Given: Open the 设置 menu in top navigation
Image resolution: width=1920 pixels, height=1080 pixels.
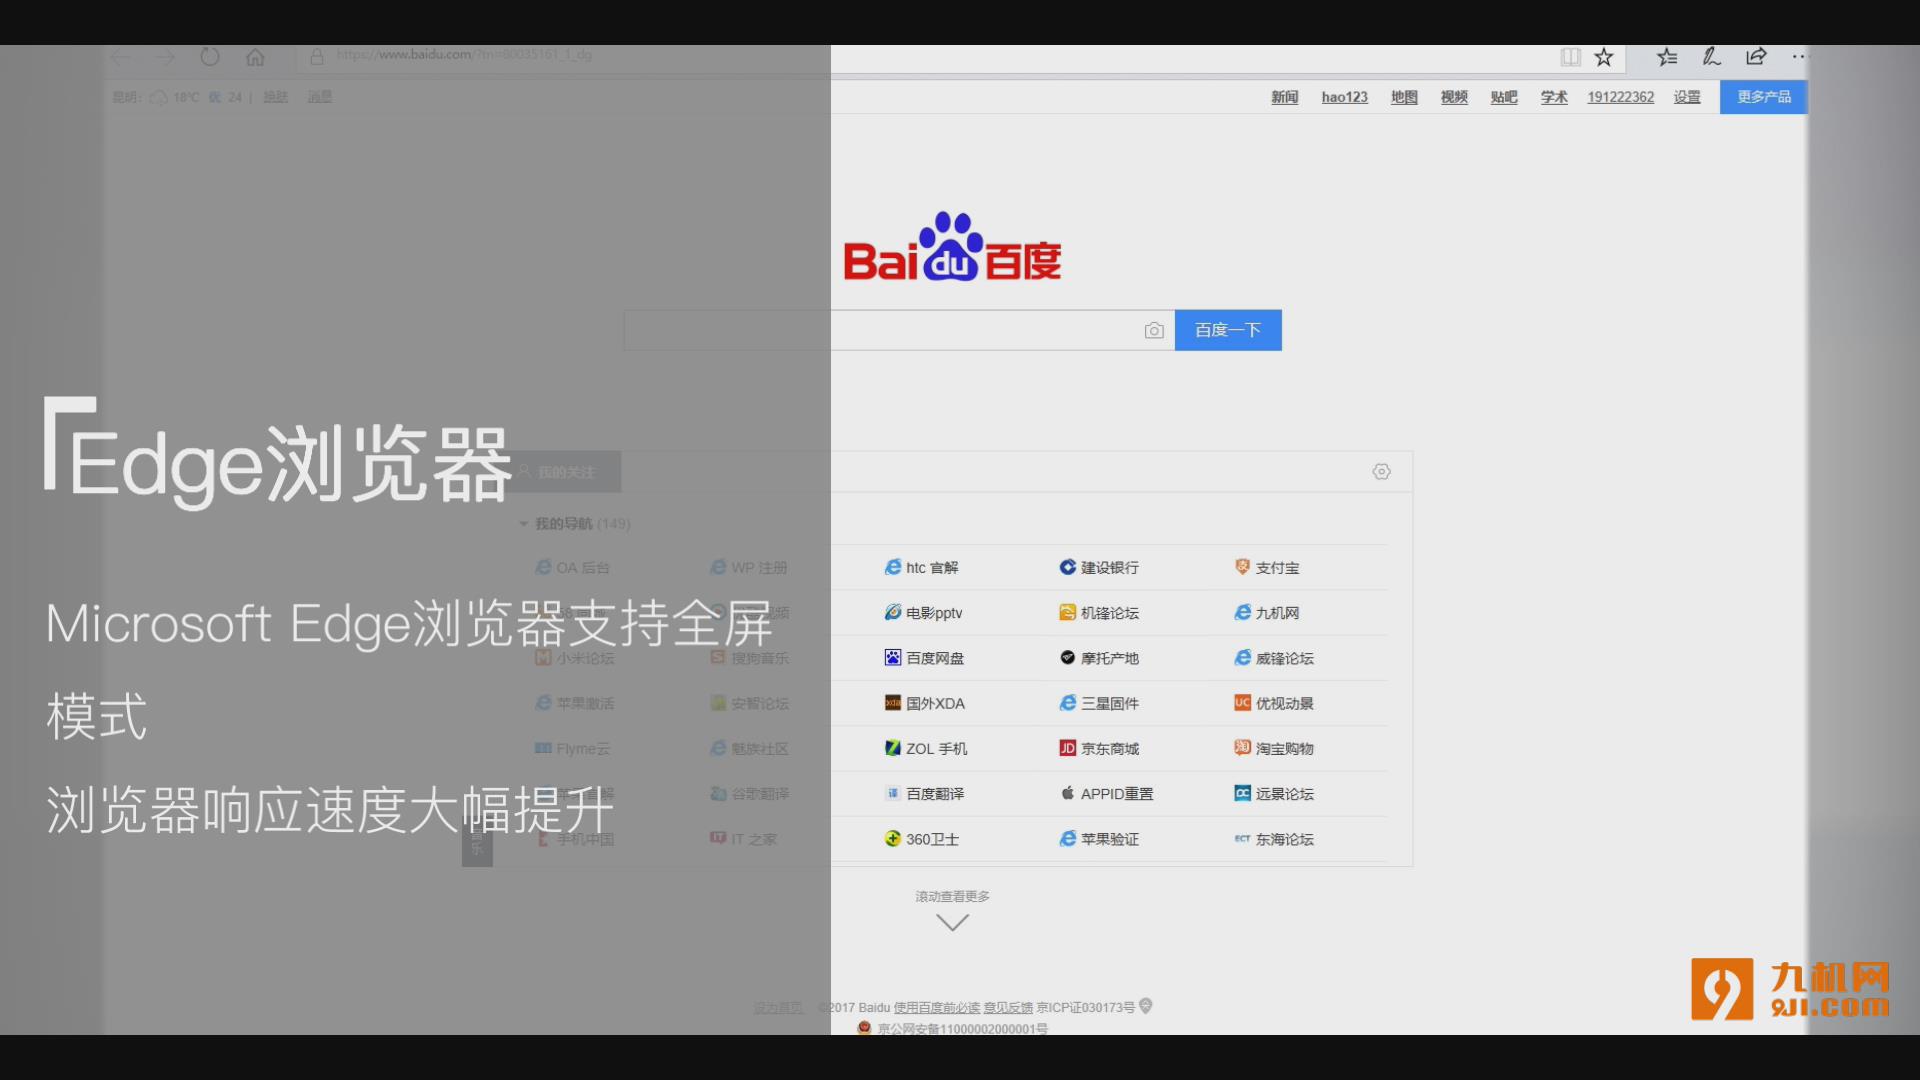Looking at the screenshot, I should (1687, 97).
